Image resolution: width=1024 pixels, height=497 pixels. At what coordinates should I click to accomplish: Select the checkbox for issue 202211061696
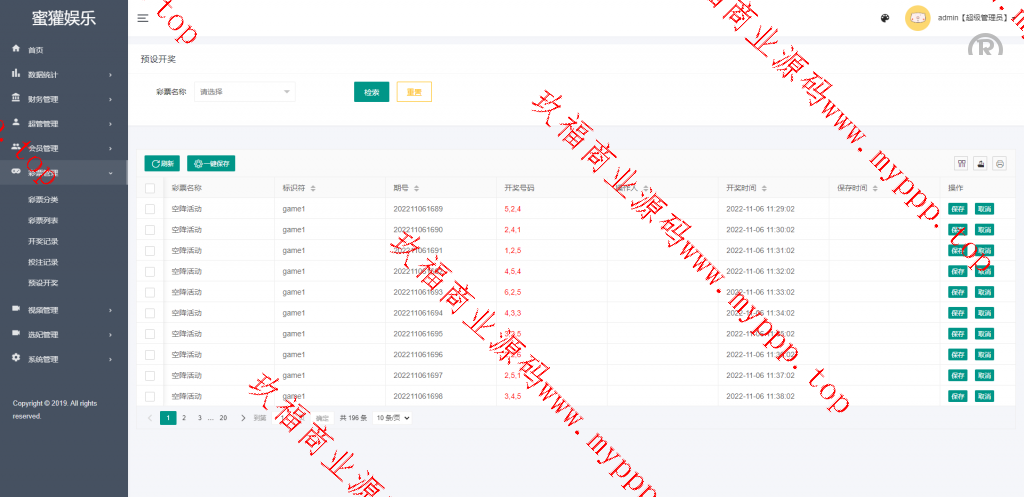[150, 355]
